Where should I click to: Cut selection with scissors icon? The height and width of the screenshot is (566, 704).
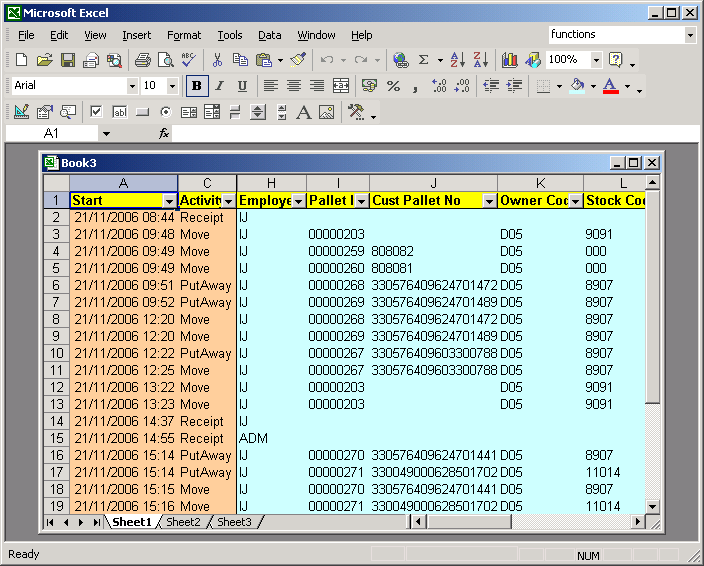217,60
